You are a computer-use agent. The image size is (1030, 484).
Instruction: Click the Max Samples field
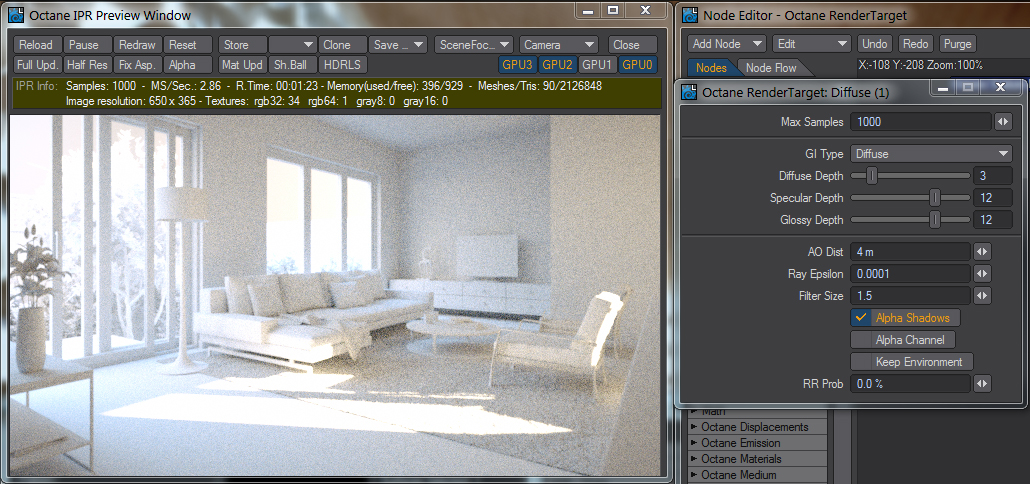pos(920,121)
